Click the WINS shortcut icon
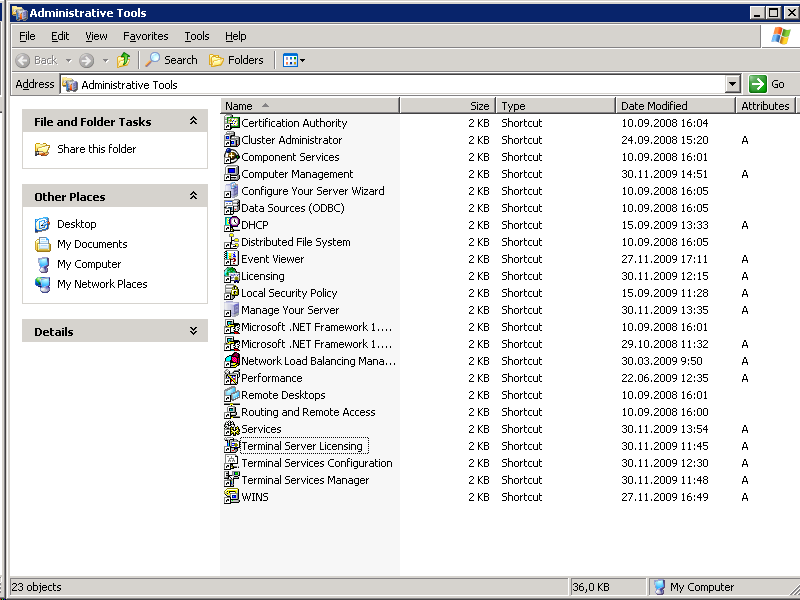 tap(232, 496)
